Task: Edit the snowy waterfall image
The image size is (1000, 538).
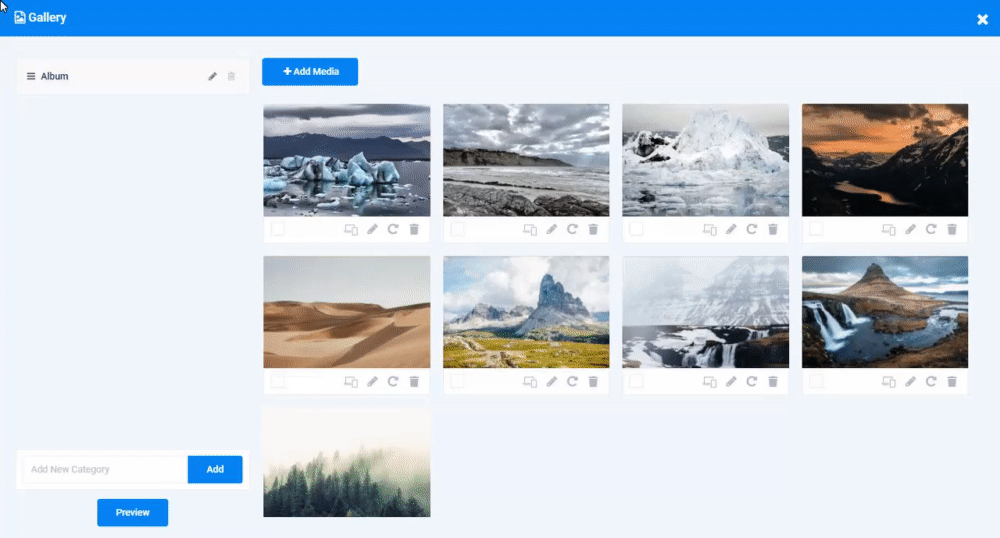Action: pyautogui.click(x=731, y=381)
